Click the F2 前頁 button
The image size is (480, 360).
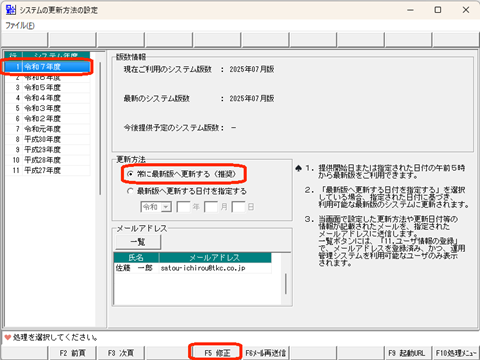[x=72, y=353]
